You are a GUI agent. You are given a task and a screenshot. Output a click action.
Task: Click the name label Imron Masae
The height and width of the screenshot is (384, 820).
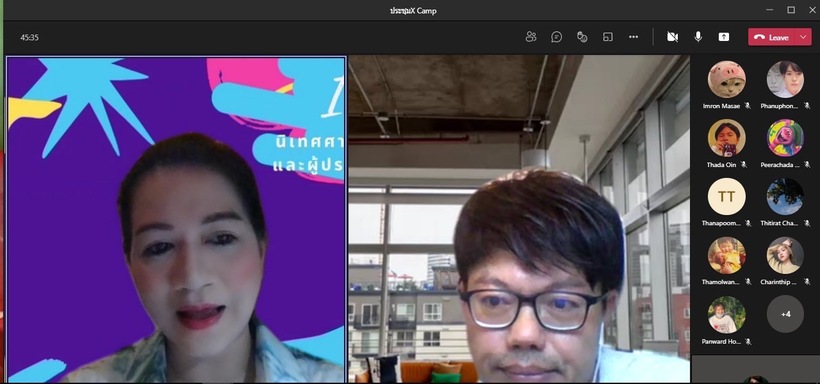tap(721, 106)
